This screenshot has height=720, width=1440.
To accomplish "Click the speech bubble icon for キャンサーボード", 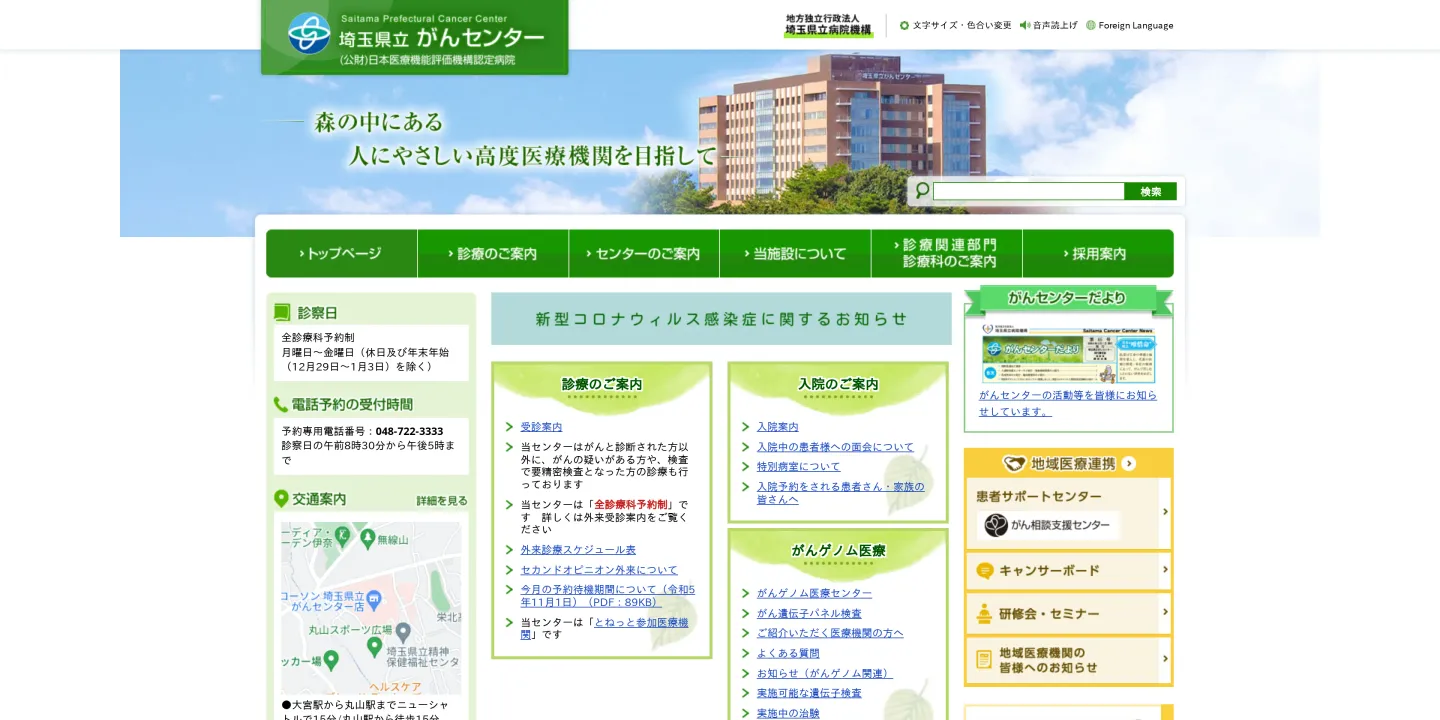I will (985, 571).
